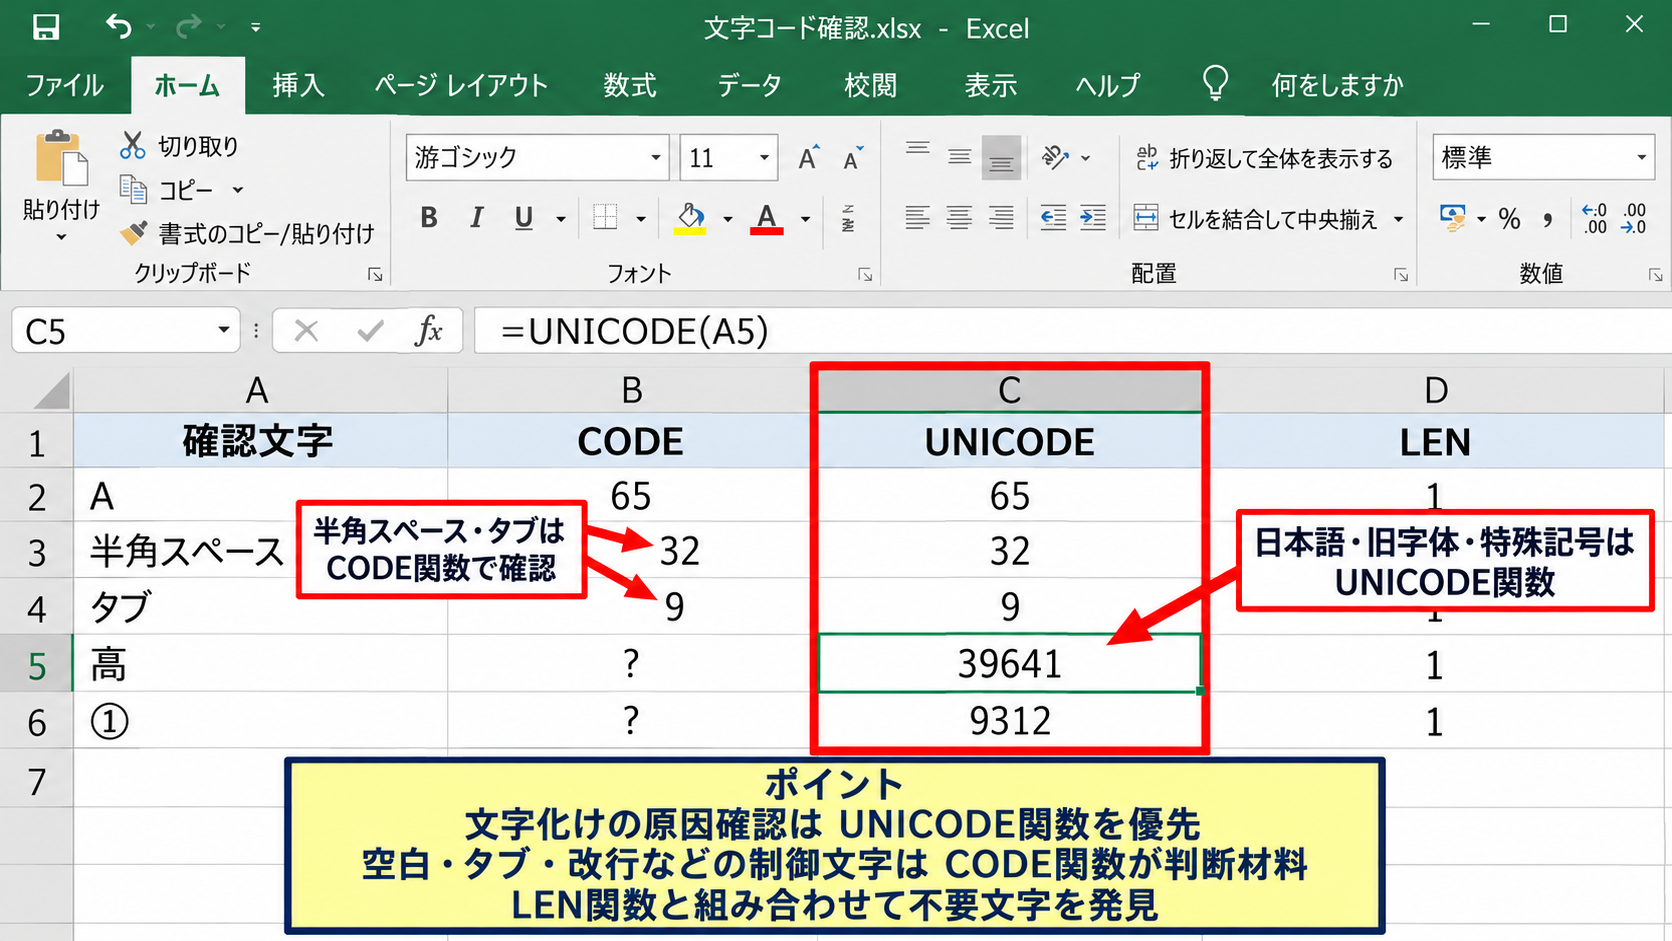The height and width of the screenshot is (941, 1672).
Task: Increase font size with large A icon
Action: tap(808, 158)
